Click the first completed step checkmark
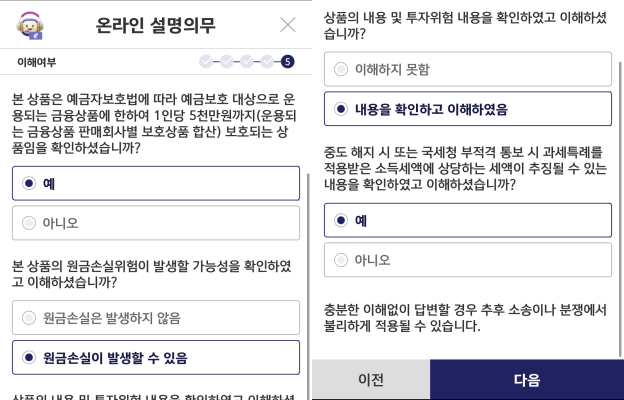The image size is (624, 400). (206, 62)
